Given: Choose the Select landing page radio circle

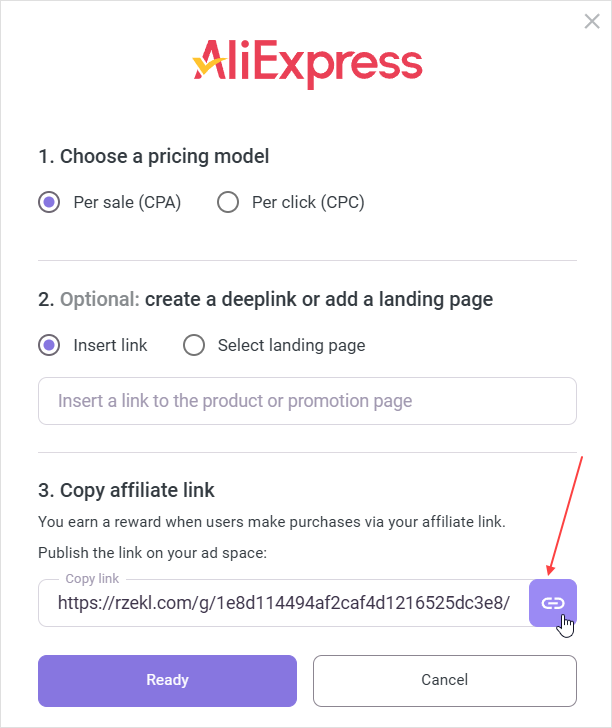Looking at the screenshot, I should coord(194,345).
